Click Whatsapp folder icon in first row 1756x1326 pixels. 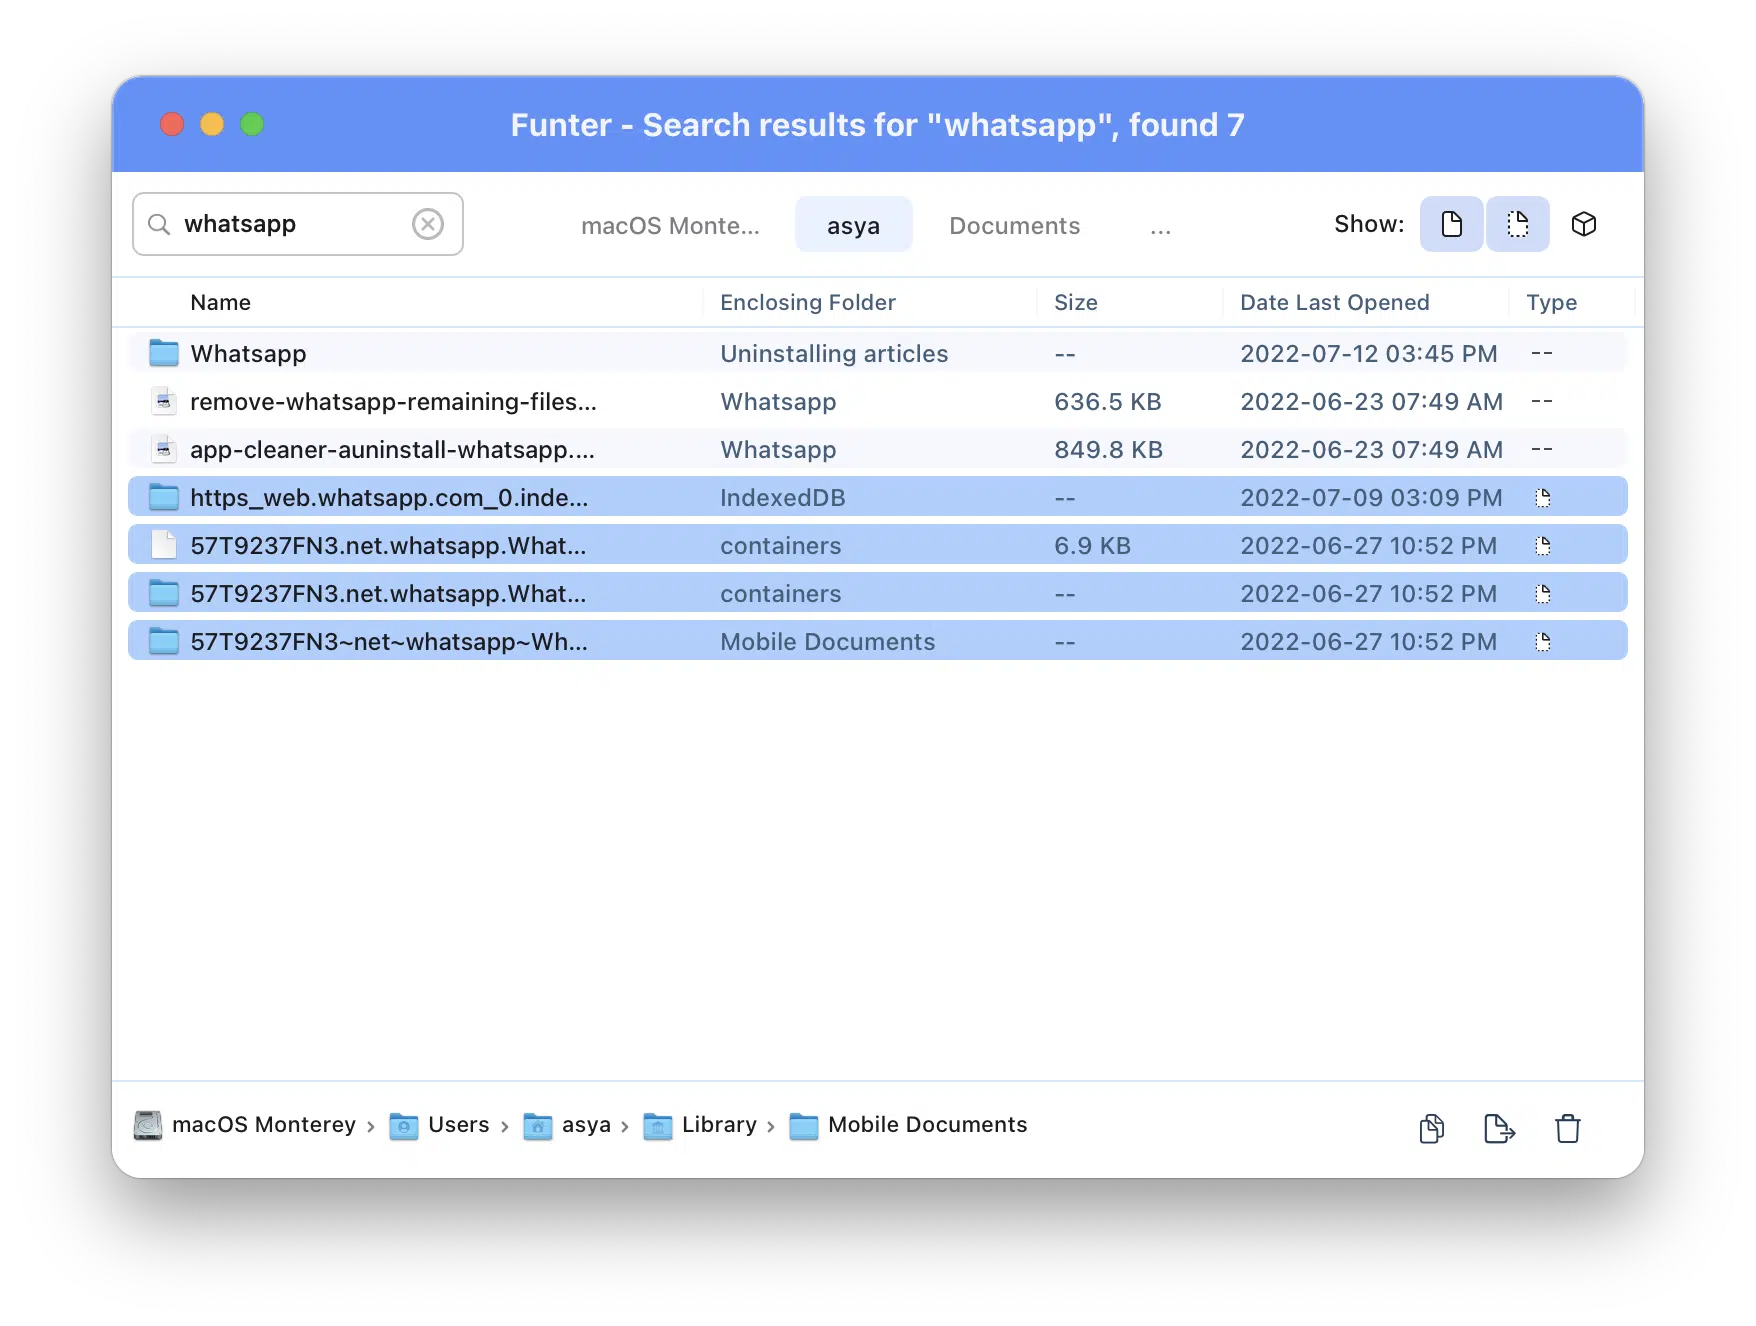point(164,353)
